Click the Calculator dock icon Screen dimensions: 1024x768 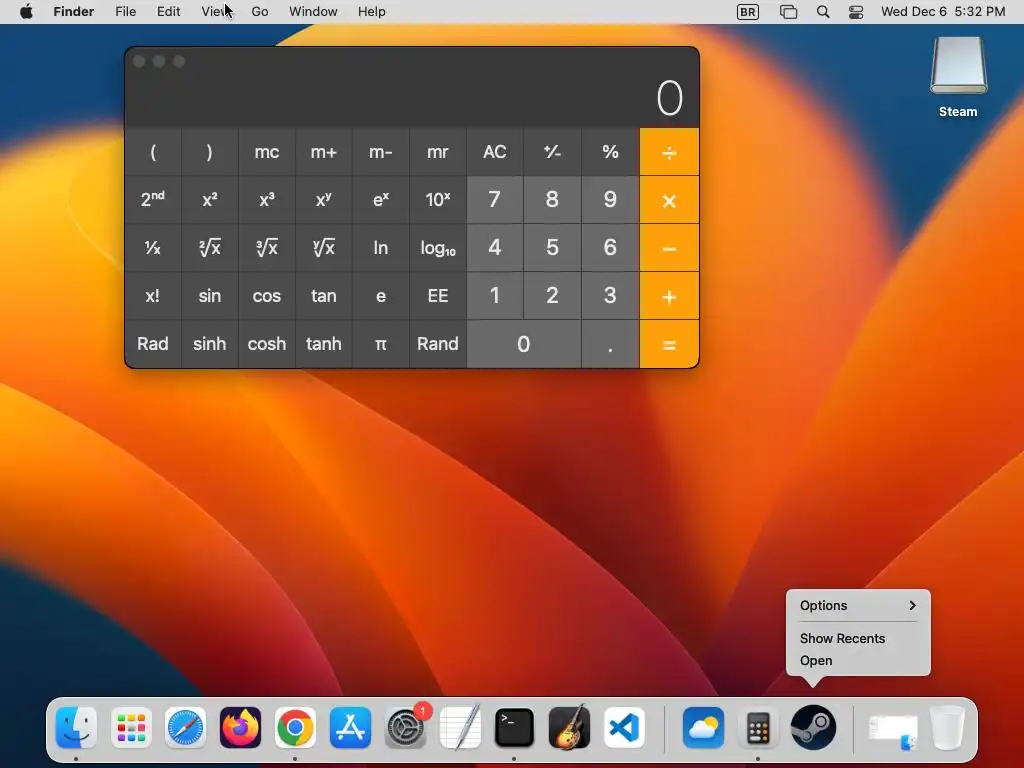coord(758,728)
